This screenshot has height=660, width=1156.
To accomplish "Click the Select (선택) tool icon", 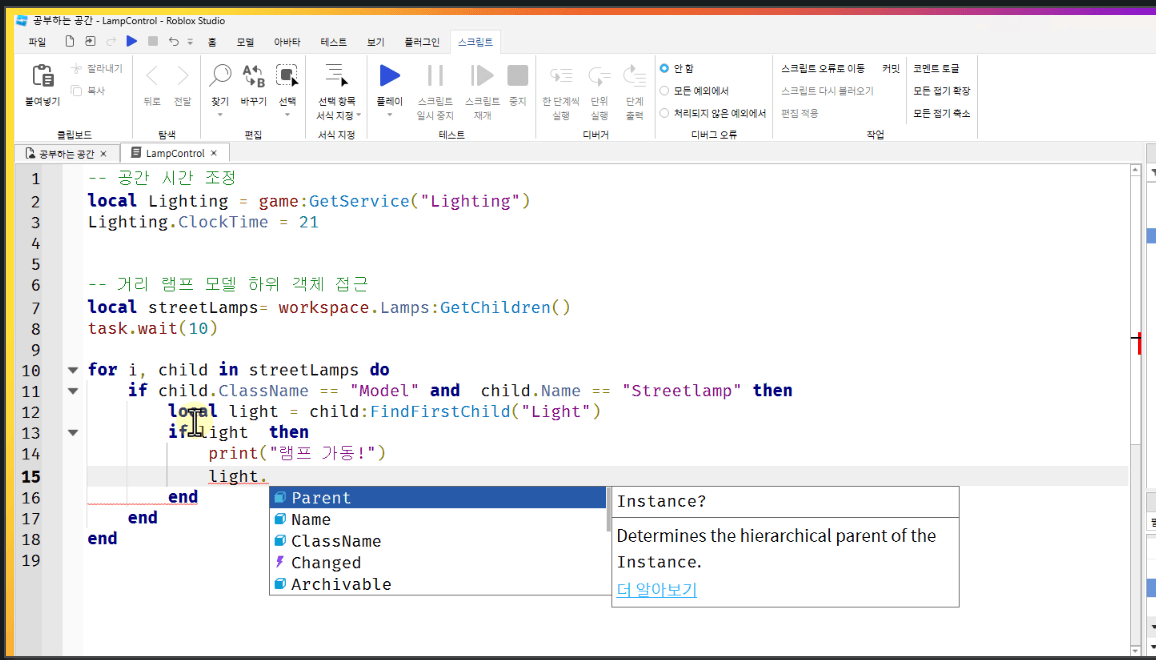I will [x=287, y=76].
